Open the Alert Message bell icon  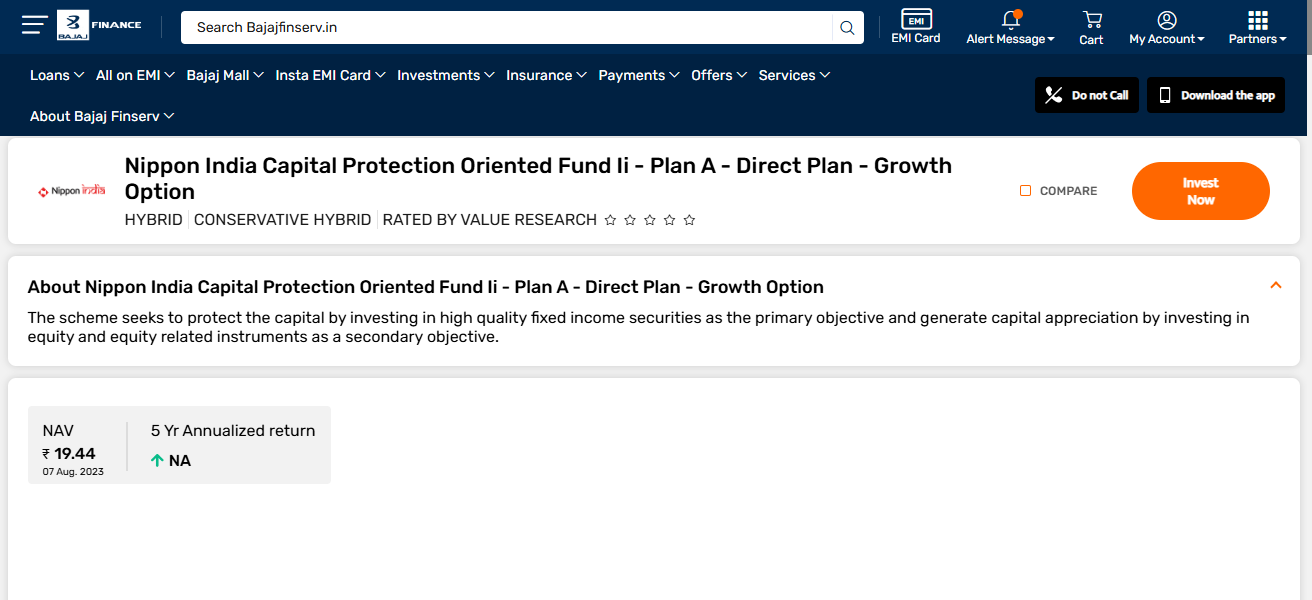pos(1010,20)
